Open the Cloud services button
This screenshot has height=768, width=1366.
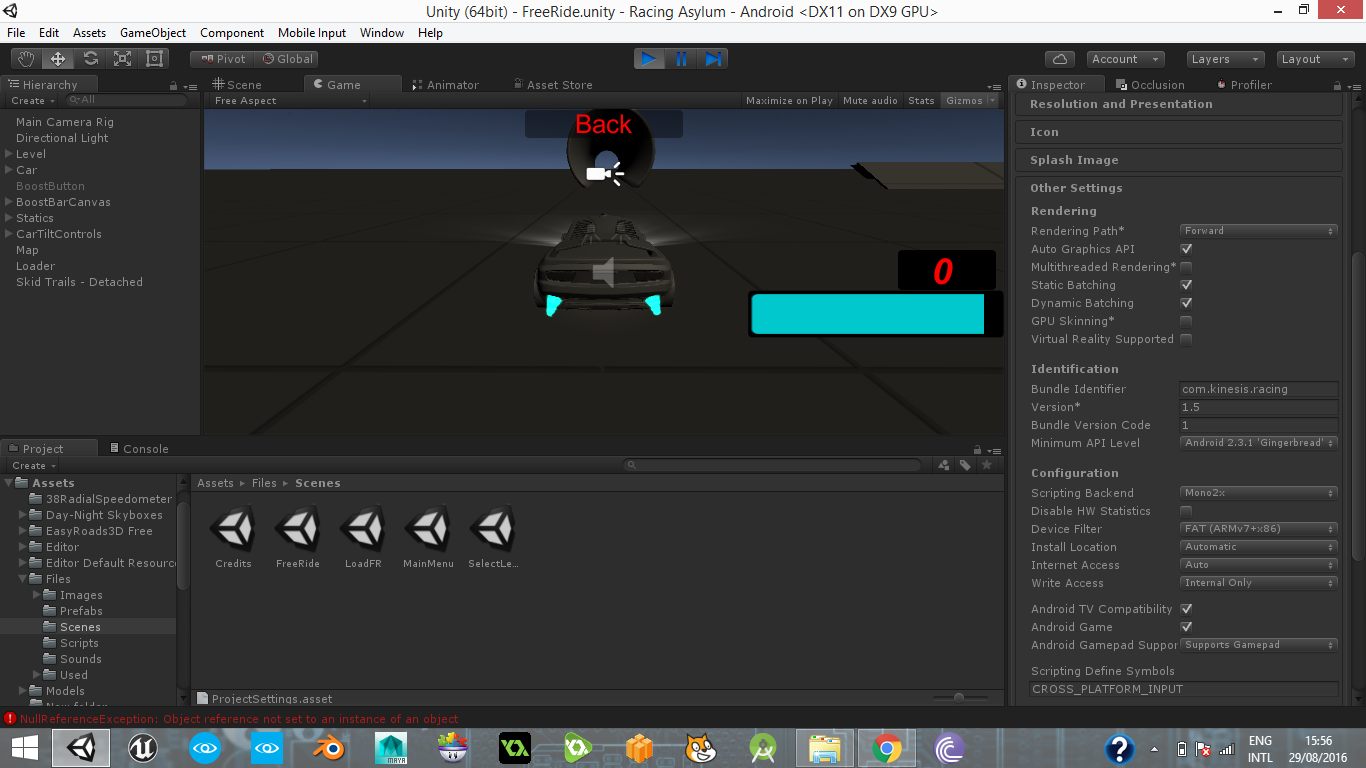coord(1059,59)
